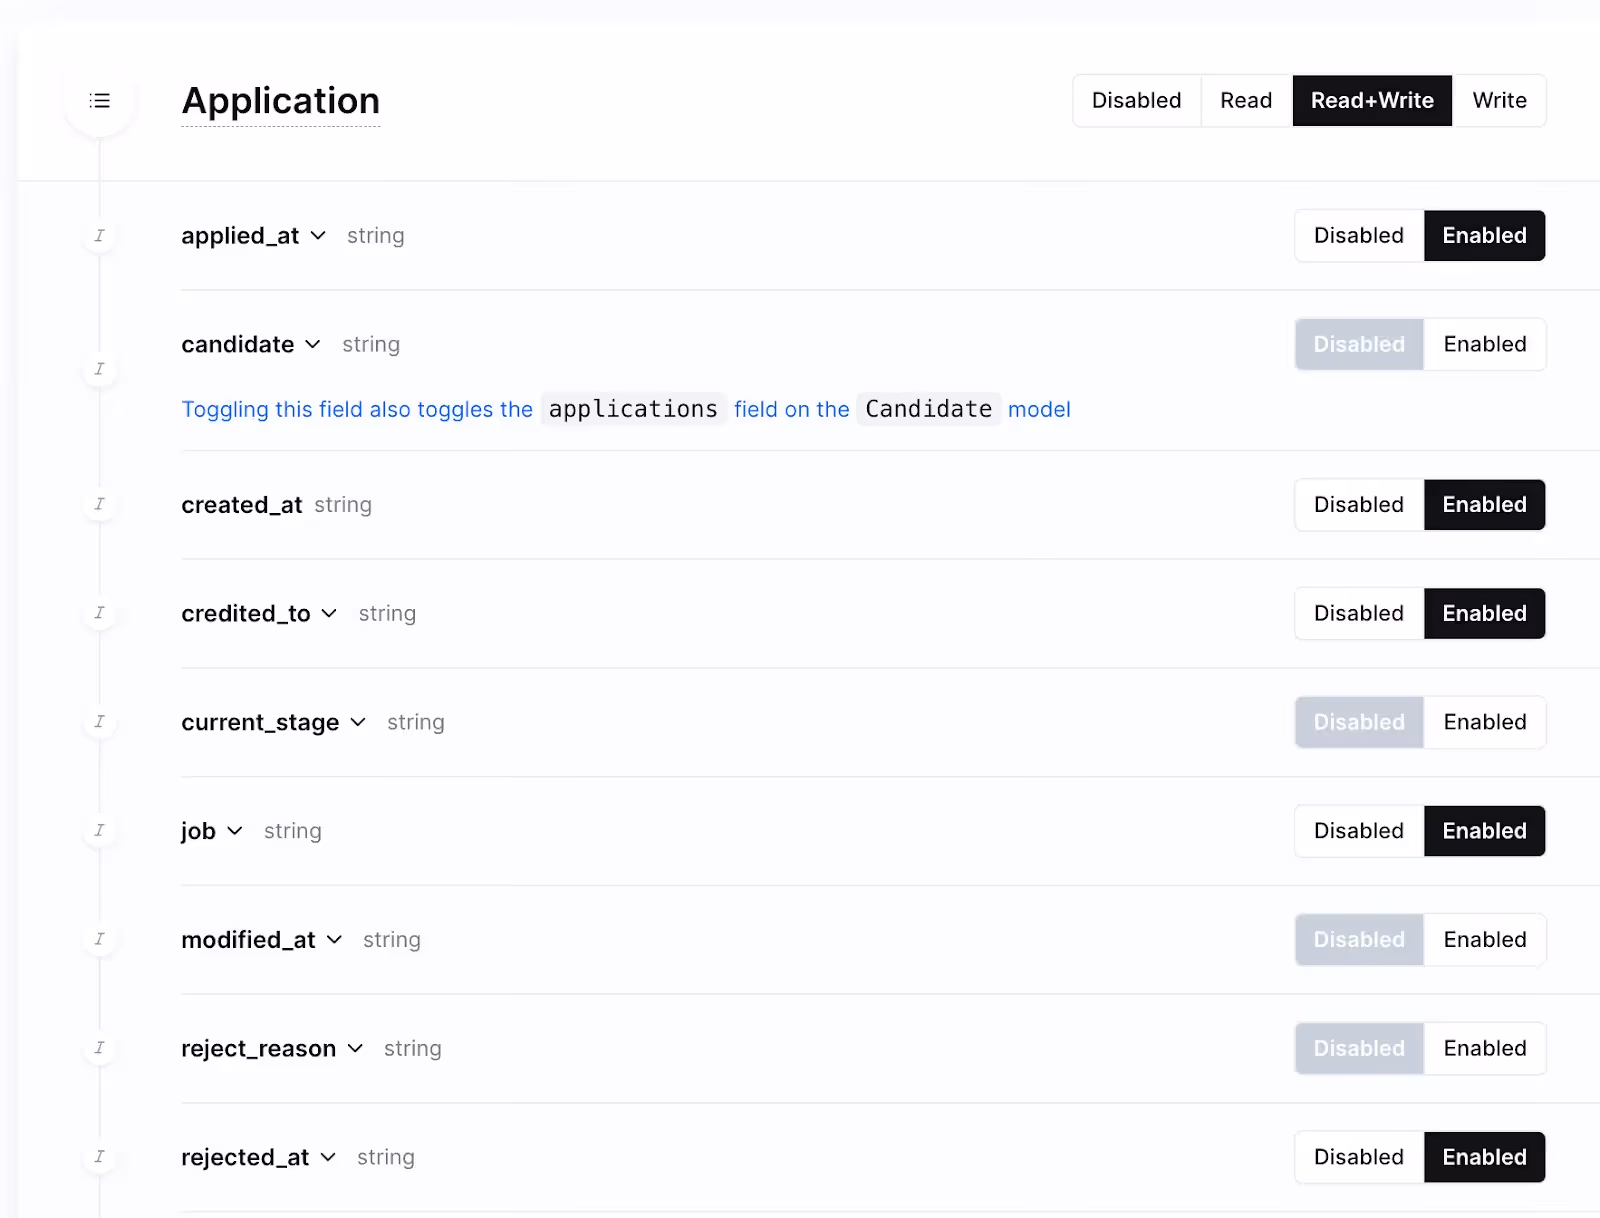This screenshot has height=1218, width=1600.
Task: Expand the rejected_at field chevron
Action: (x=328, y=1157)
